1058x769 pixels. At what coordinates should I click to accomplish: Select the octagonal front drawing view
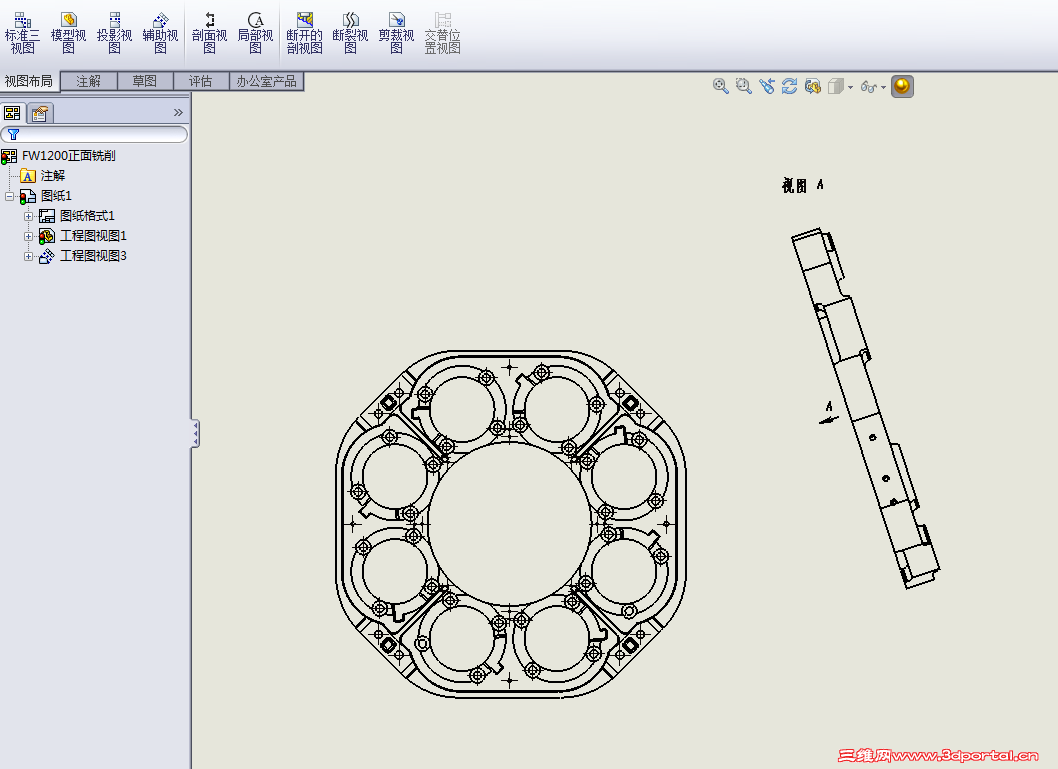point(511,523)
